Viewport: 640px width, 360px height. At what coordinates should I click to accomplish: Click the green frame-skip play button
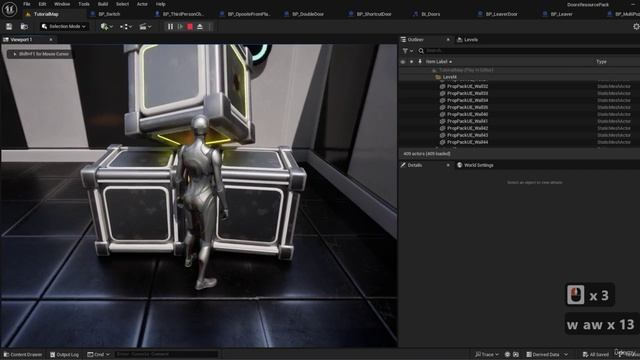tap(180, 27)
